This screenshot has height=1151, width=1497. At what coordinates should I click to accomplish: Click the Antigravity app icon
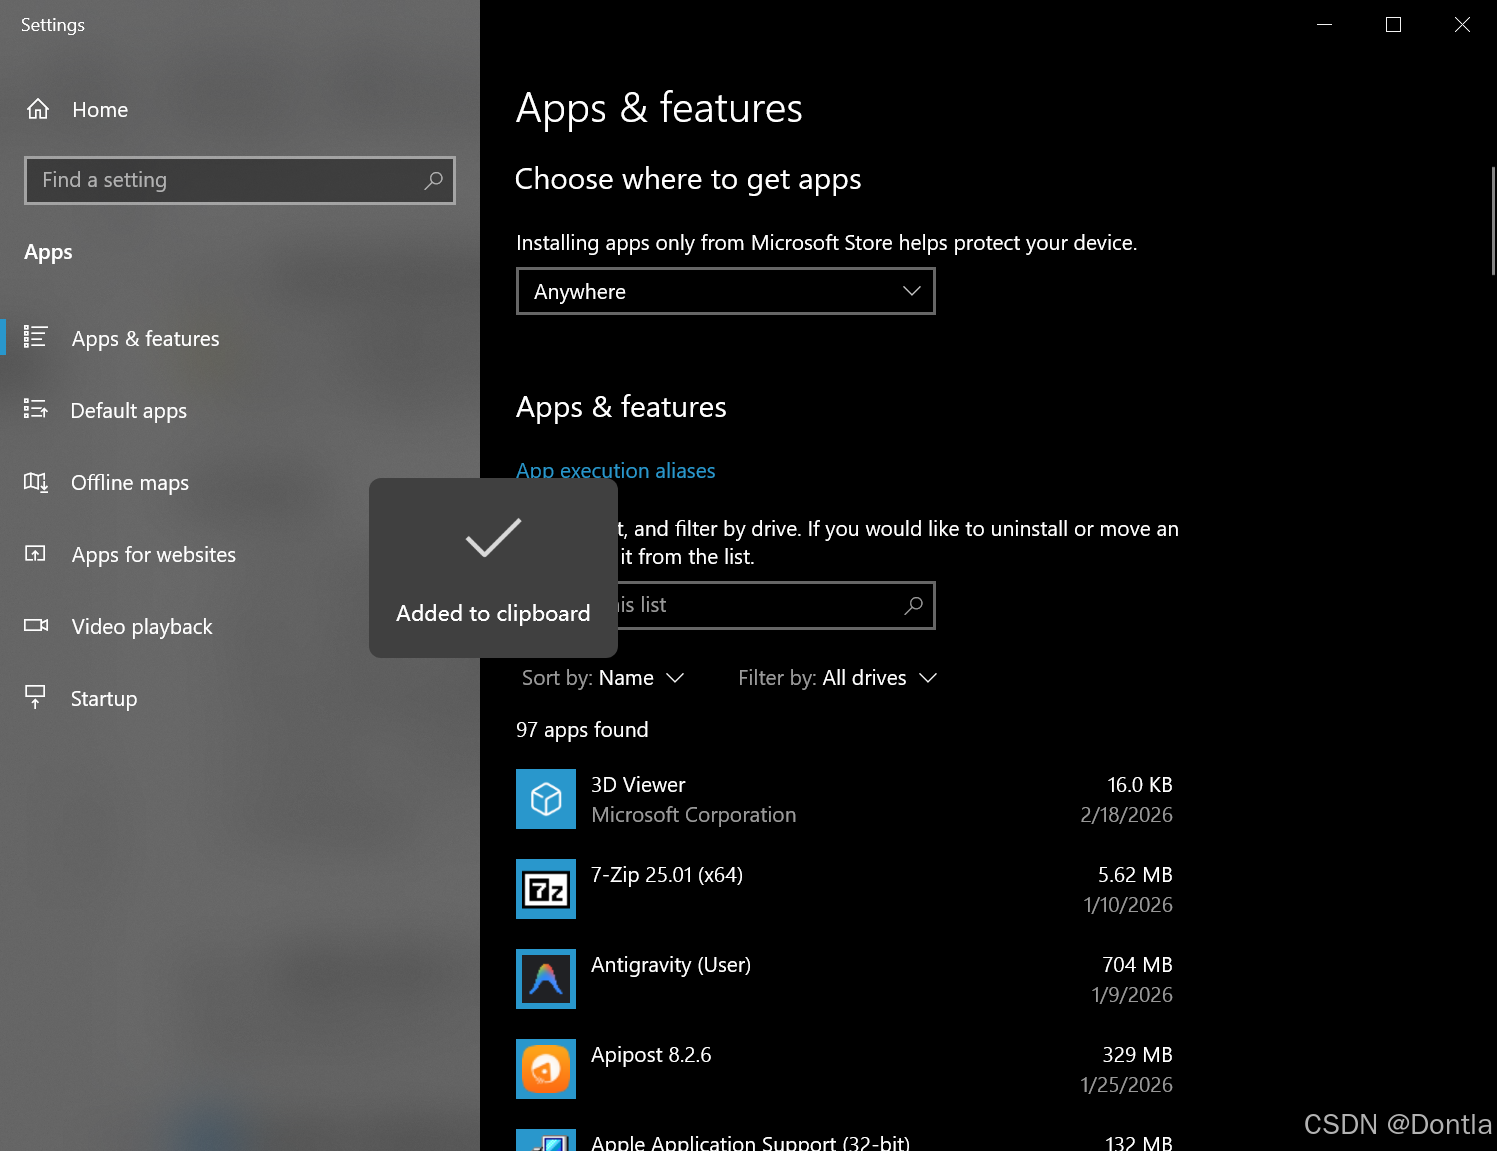[x=546, y=979]
